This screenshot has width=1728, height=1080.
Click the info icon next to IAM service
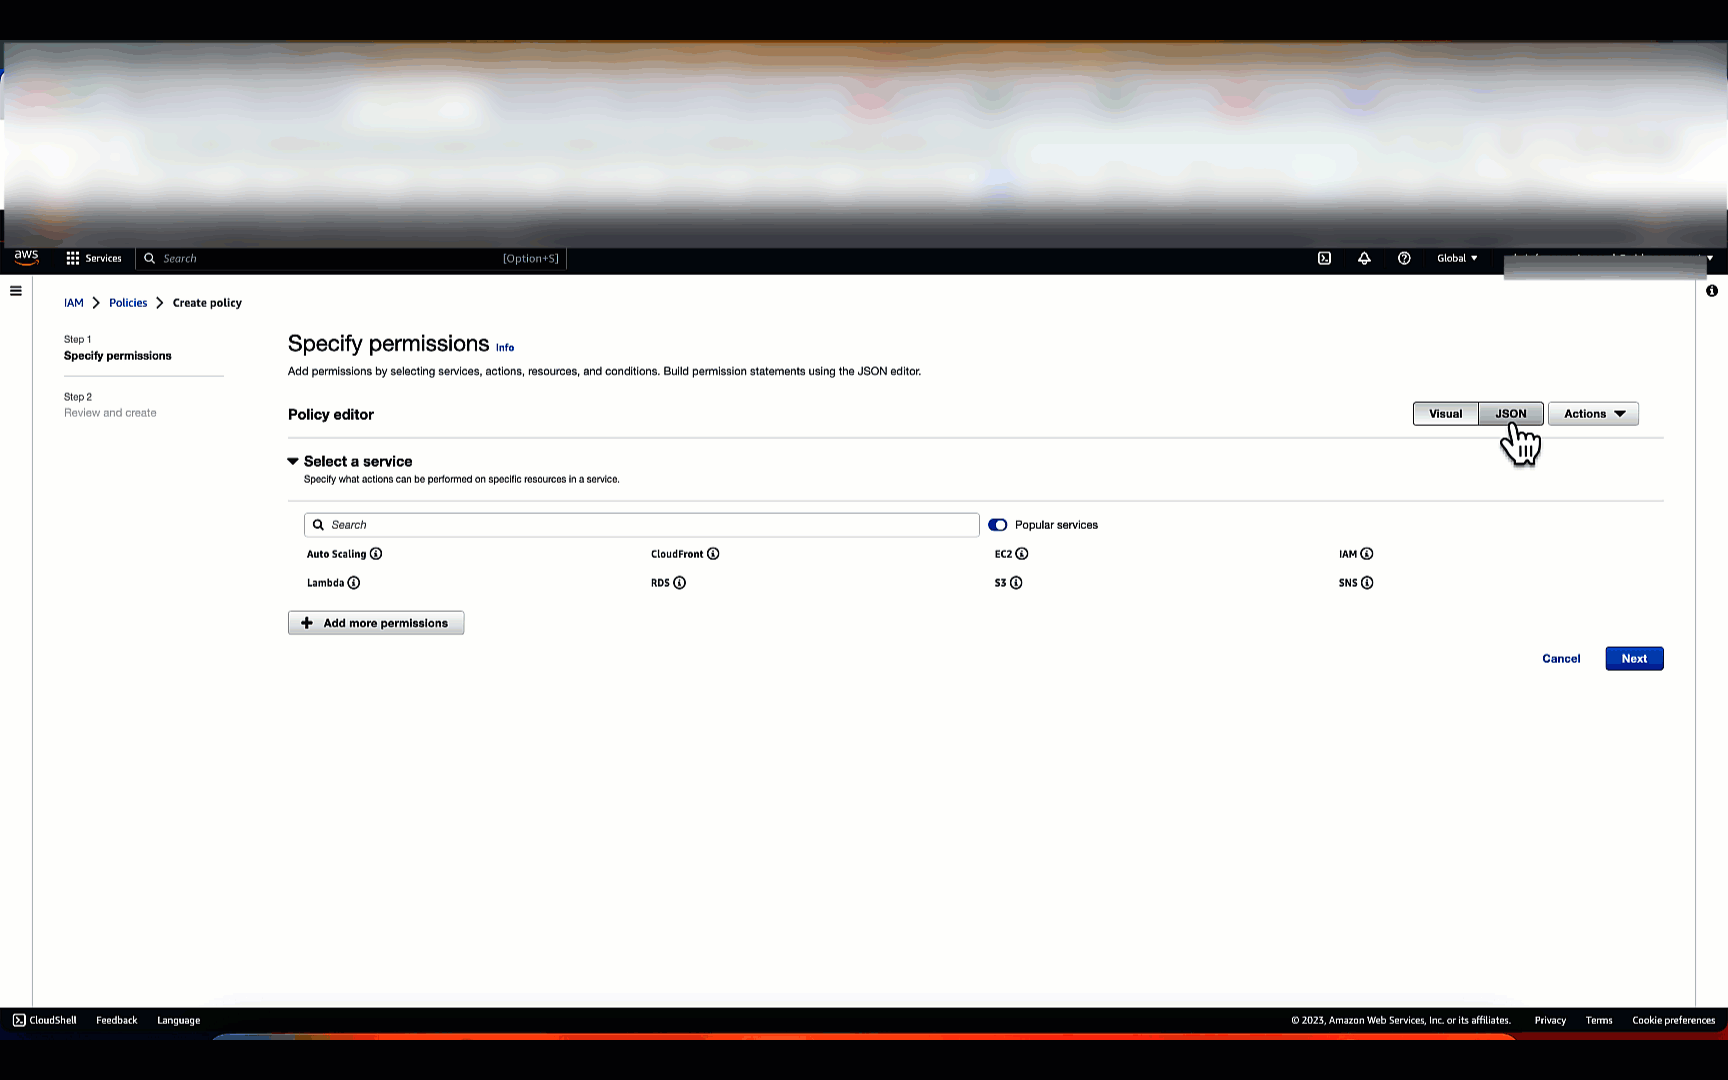1367,554
